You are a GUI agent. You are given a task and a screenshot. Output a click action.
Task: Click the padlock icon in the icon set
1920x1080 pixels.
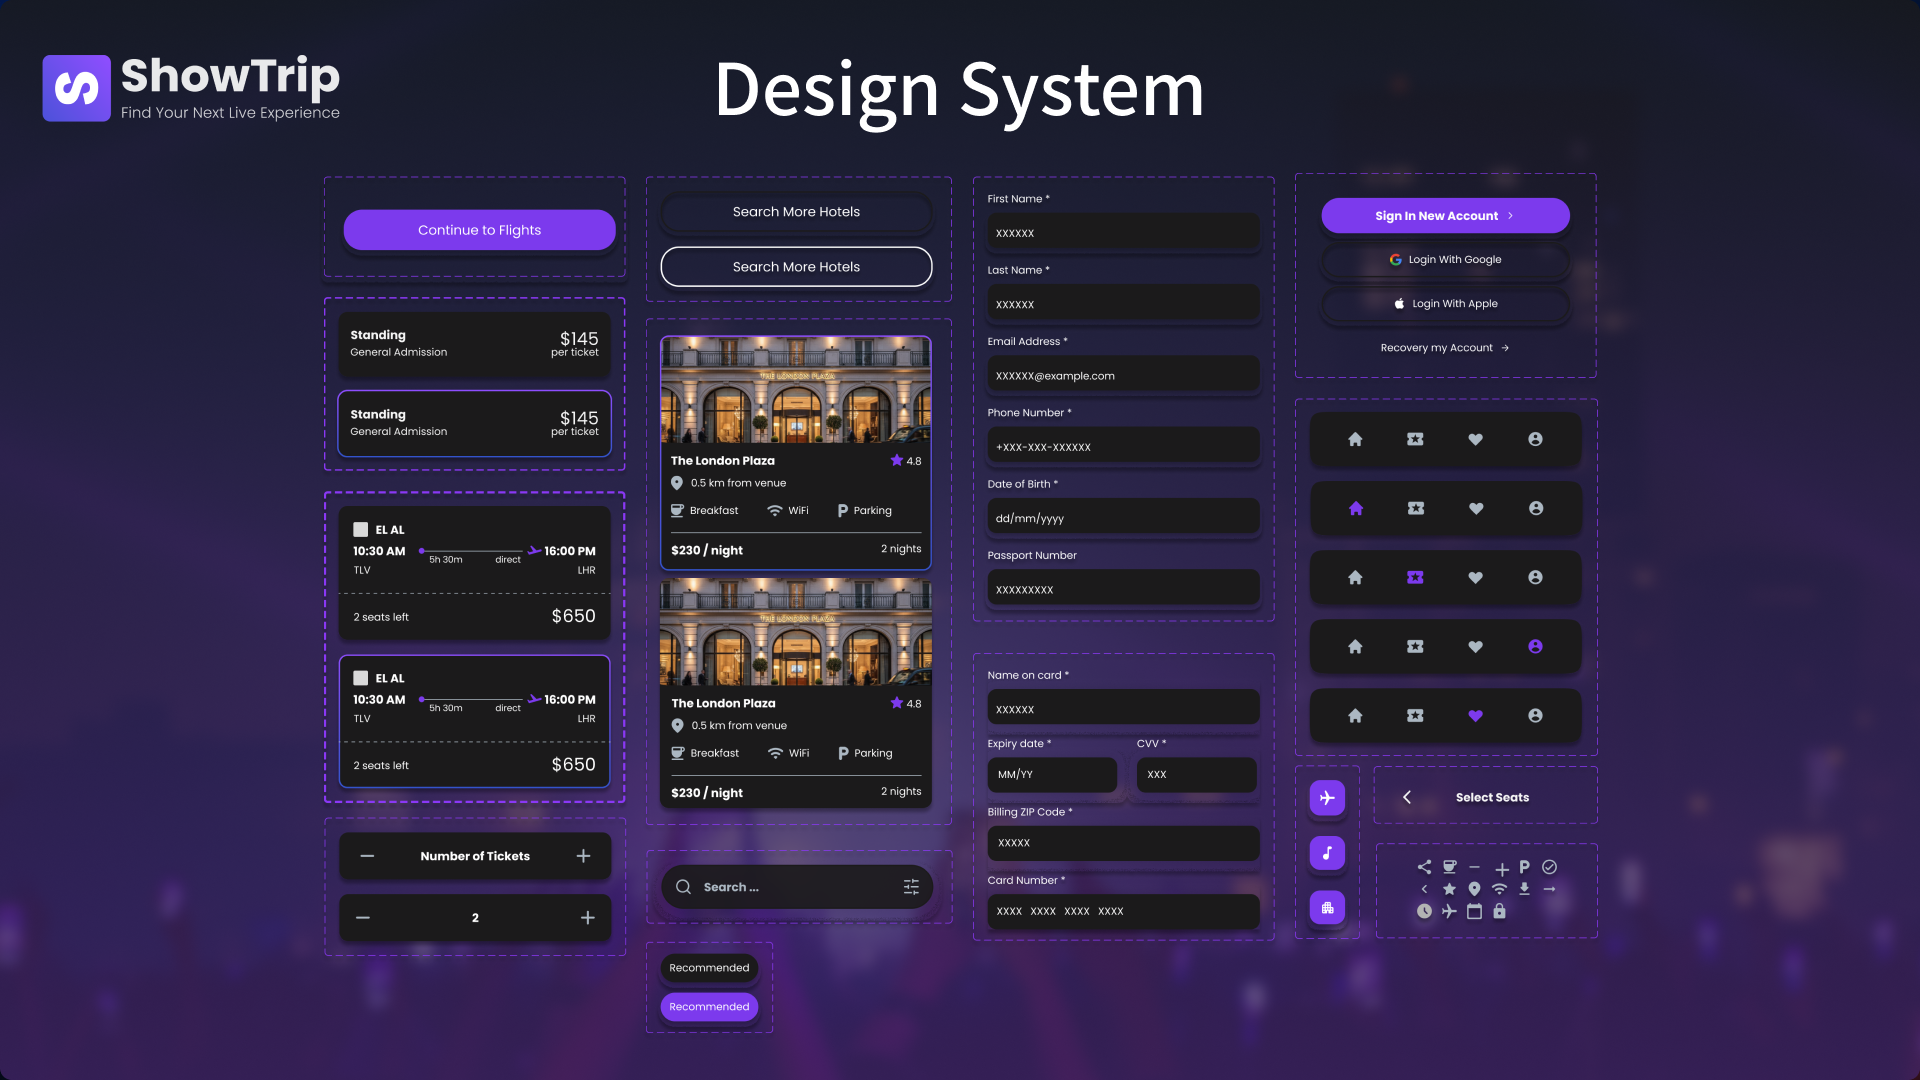pyautogui.click(x=1499, y=911)
